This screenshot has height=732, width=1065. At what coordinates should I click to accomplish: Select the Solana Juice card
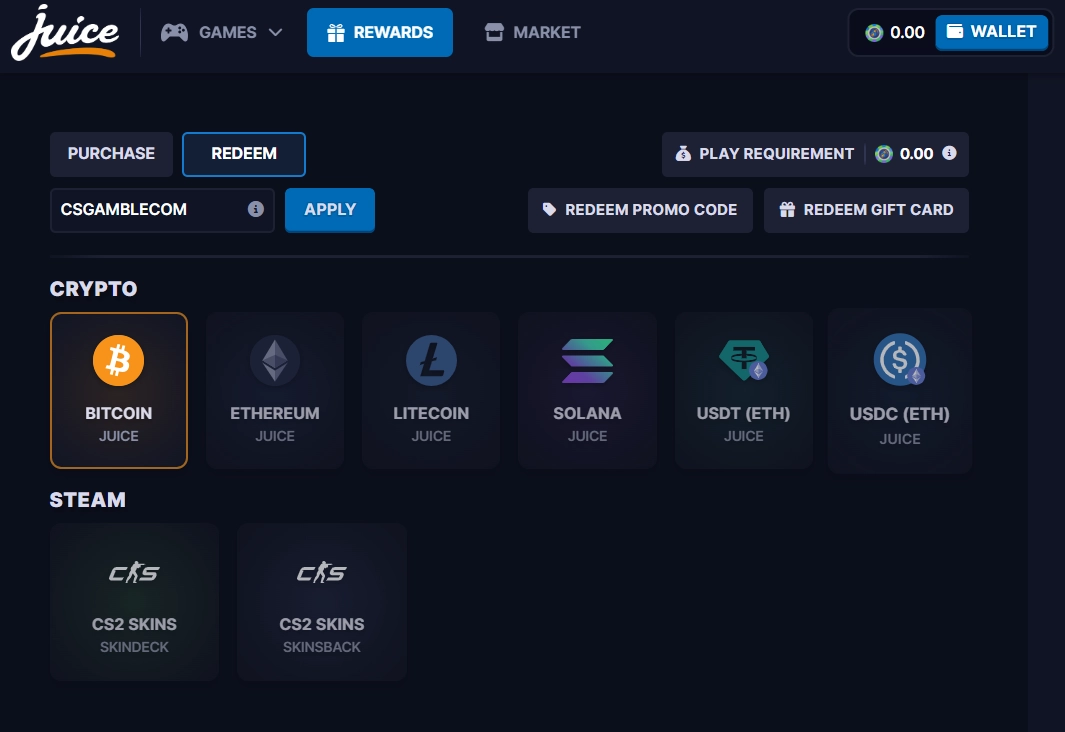(587, 390)
